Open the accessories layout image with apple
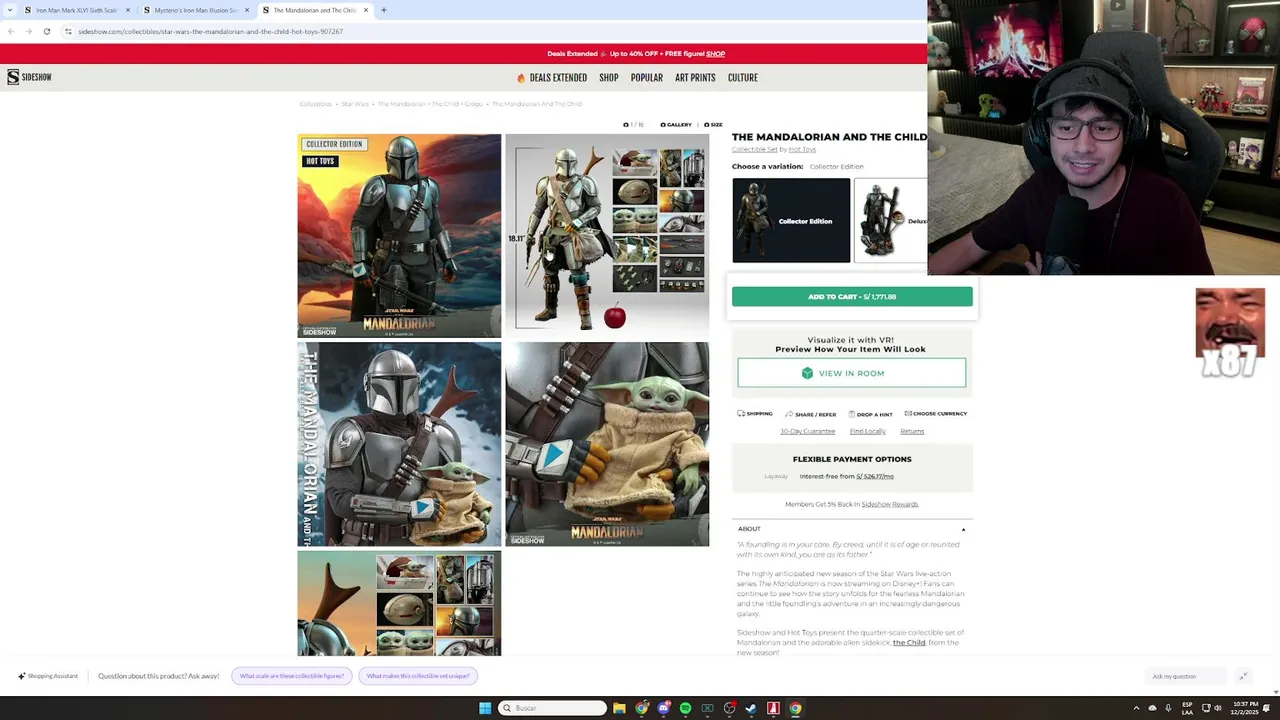This screenshot has height=720, width=1280. [607, 236]
